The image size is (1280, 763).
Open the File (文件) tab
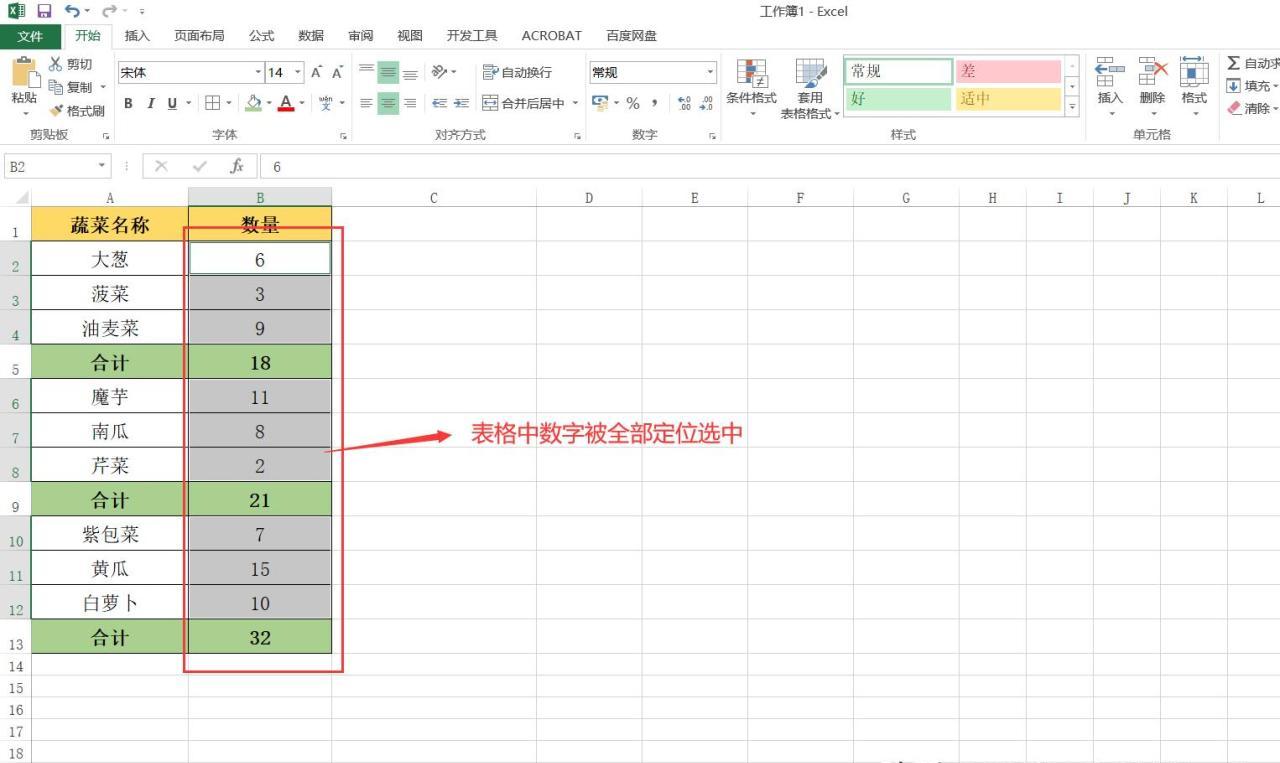click(x=31, y=36)
